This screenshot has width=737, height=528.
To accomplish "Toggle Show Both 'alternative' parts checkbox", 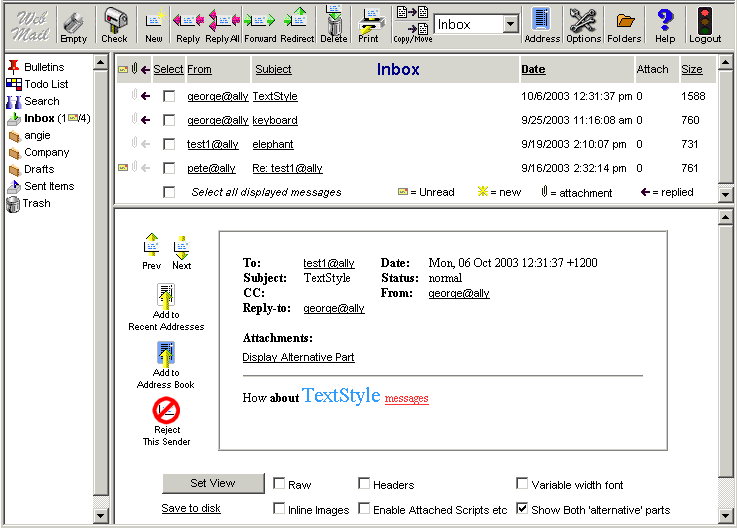I will click(523, 509).
